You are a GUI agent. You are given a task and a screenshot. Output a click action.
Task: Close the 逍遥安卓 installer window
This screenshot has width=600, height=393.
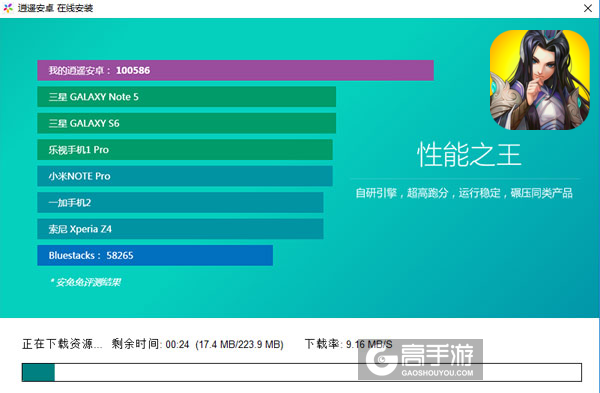pyautogui.click(x=588, y=8)
